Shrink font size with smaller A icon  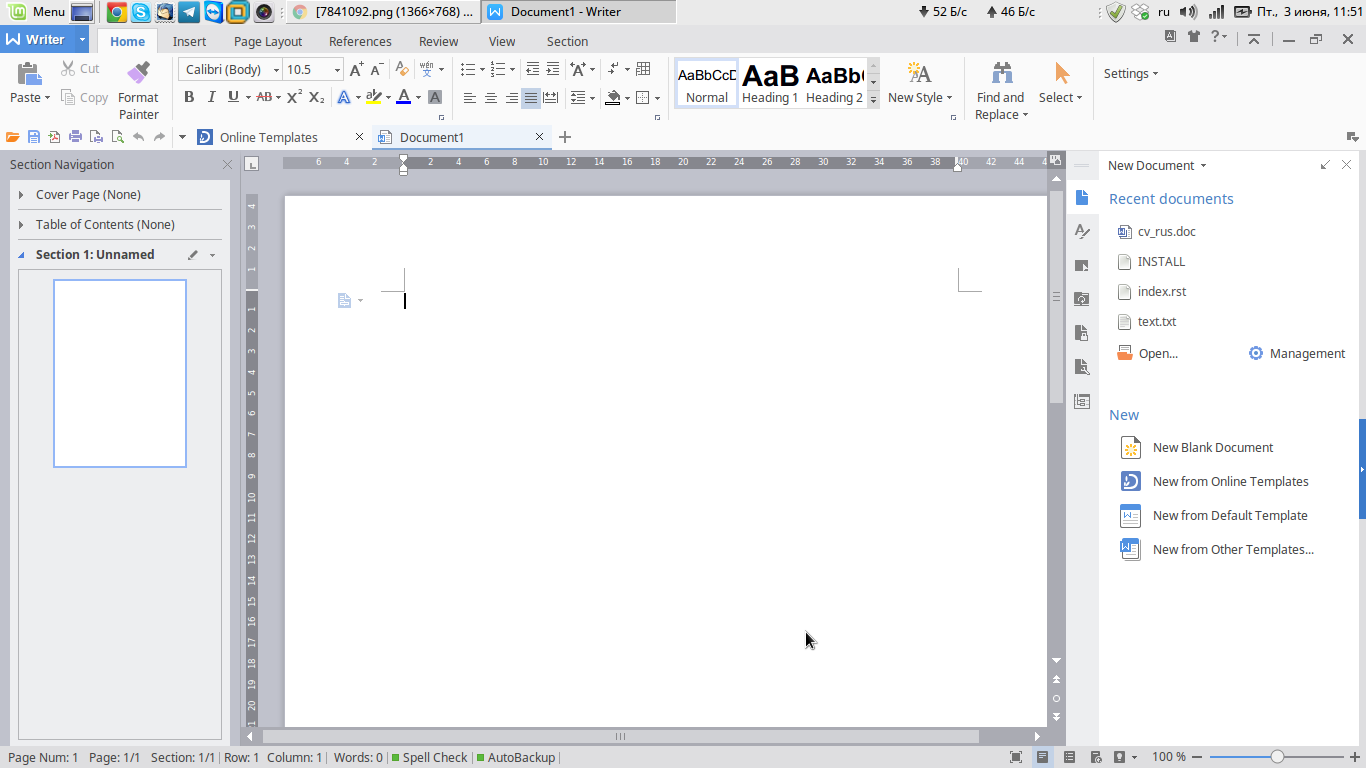tap(377, 69)
